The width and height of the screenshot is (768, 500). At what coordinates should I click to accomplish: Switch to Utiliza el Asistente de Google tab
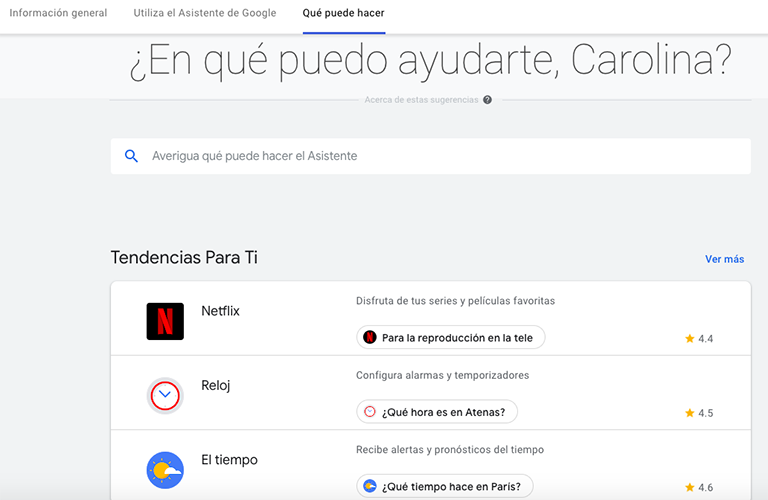point(204,13)
